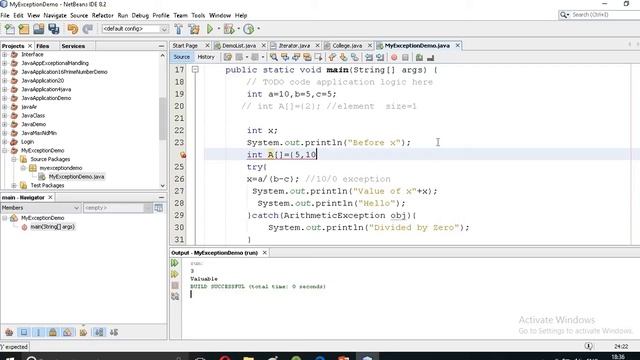Close the Output MyExceptionDemo tab
Viewport: 640px width, 360px height.
264,253
